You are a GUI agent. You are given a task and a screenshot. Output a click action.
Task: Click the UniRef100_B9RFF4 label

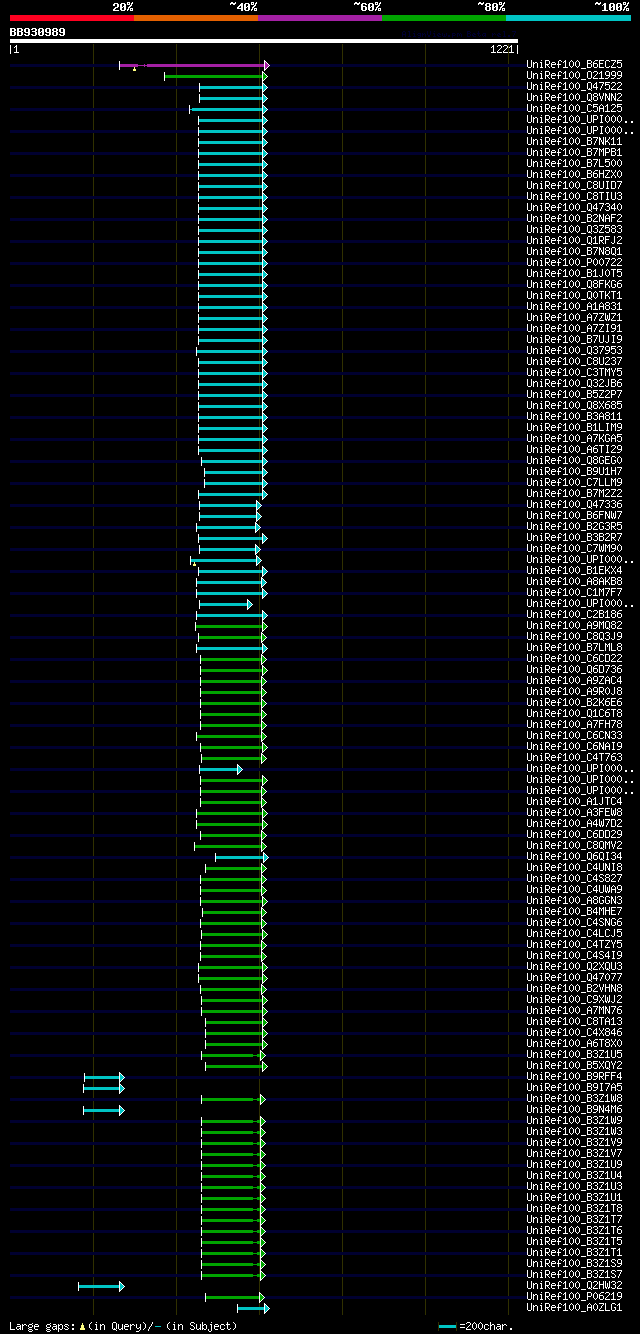576,1076
